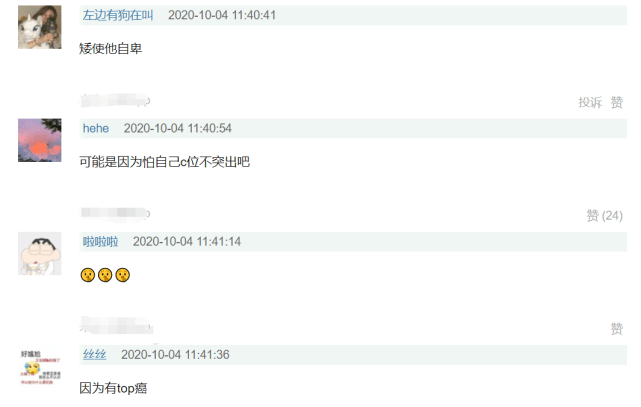The height and width of the screenshot is (407, 641).
Task: Visit profile of user 丝丝
Action: (94, 354)
